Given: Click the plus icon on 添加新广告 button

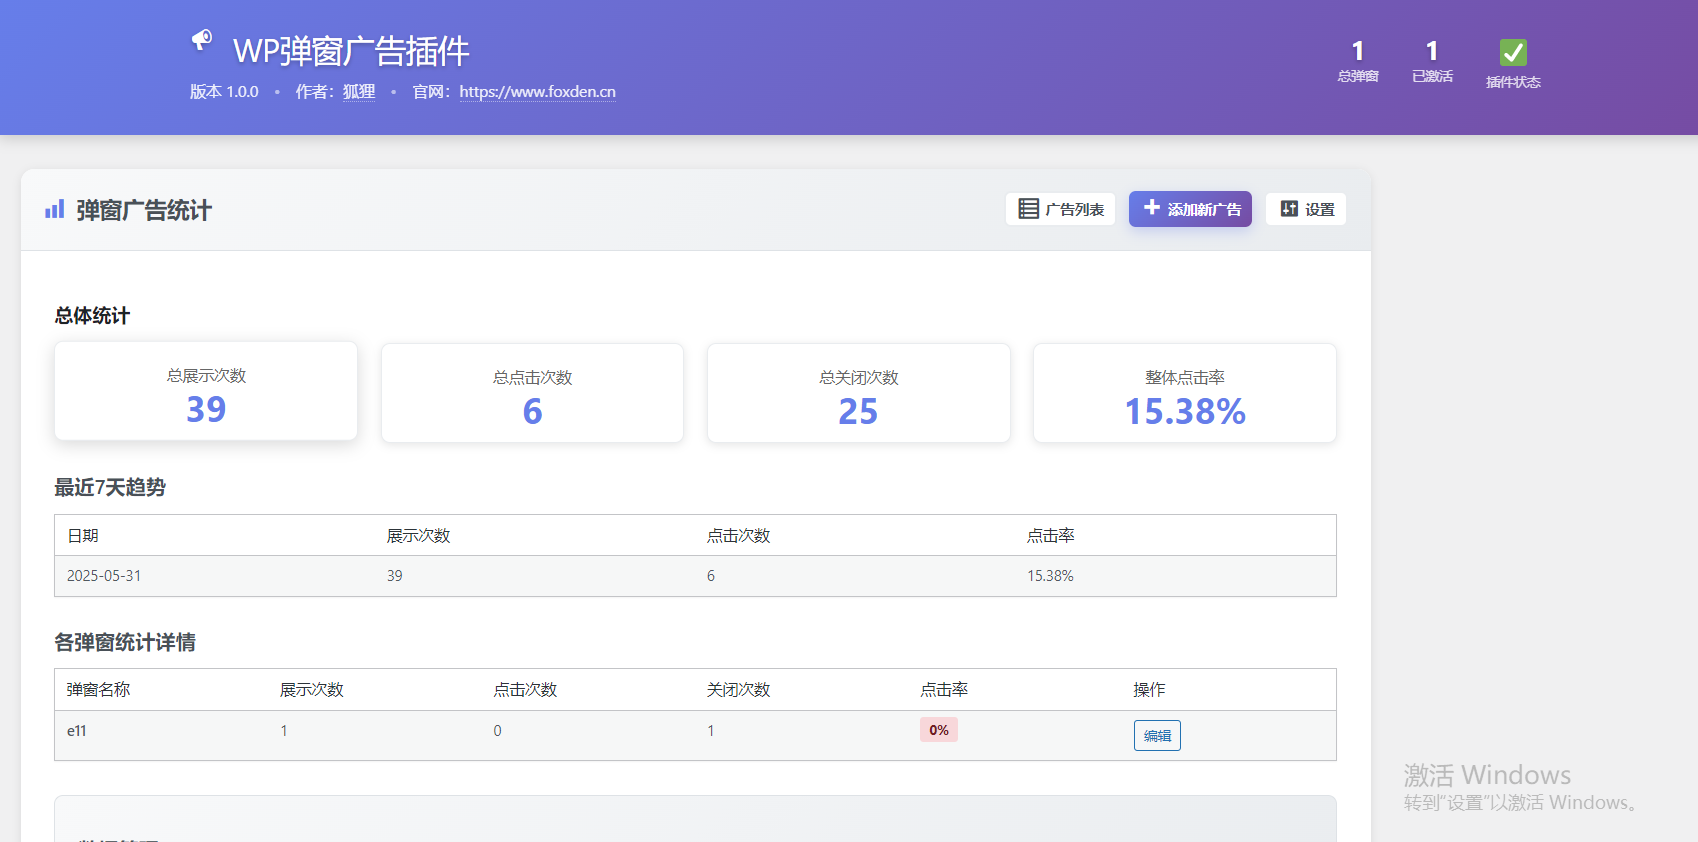Looking at the screenshot, I should pyautogui.click(x=1152, y=207).
